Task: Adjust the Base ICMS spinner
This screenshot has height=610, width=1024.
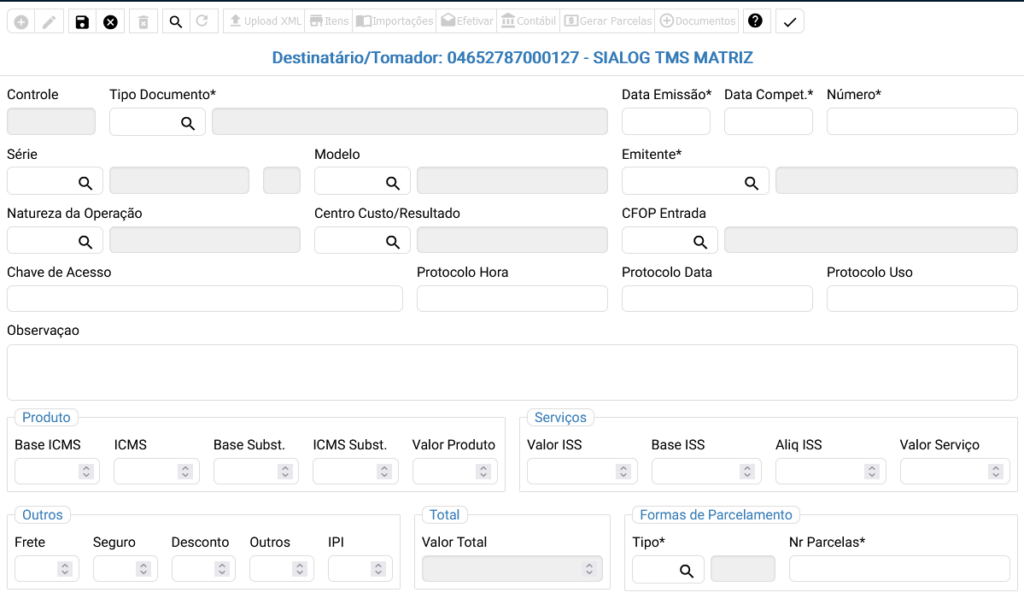Action: click(86, 472)
